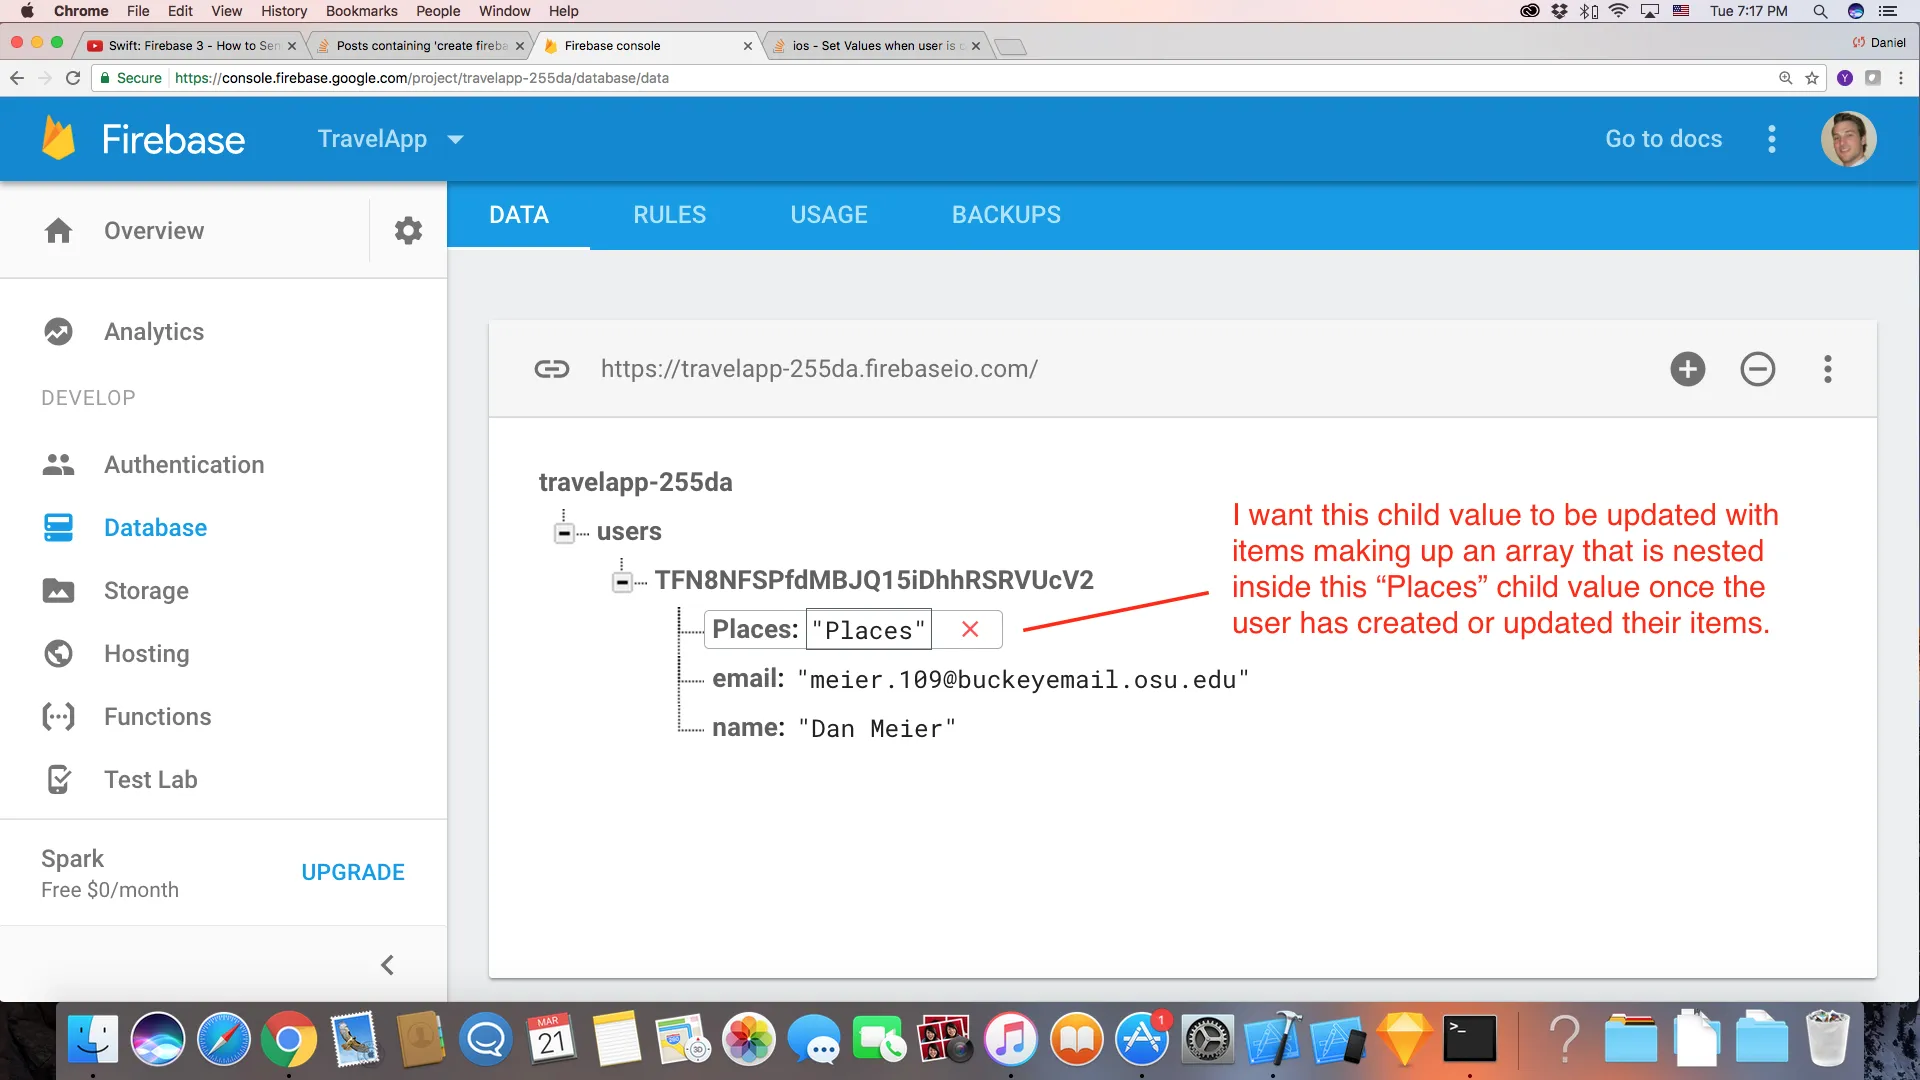Click the UPGRADE plan button
The image size is (1920, 1080).
pos(353,872)
